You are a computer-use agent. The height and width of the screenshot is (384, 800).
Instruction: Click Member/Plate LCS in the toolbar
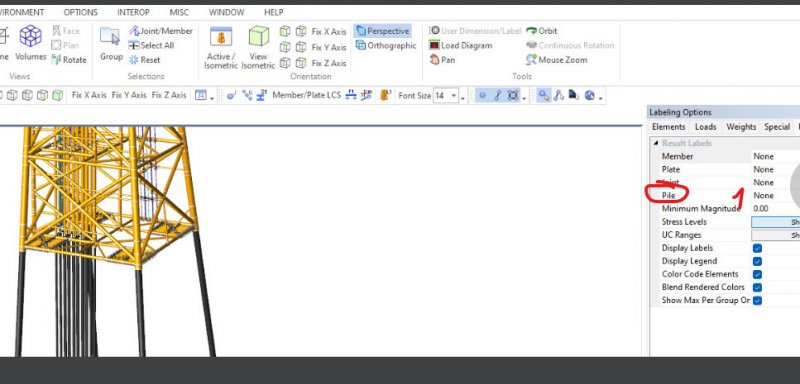tap(306, 95)
